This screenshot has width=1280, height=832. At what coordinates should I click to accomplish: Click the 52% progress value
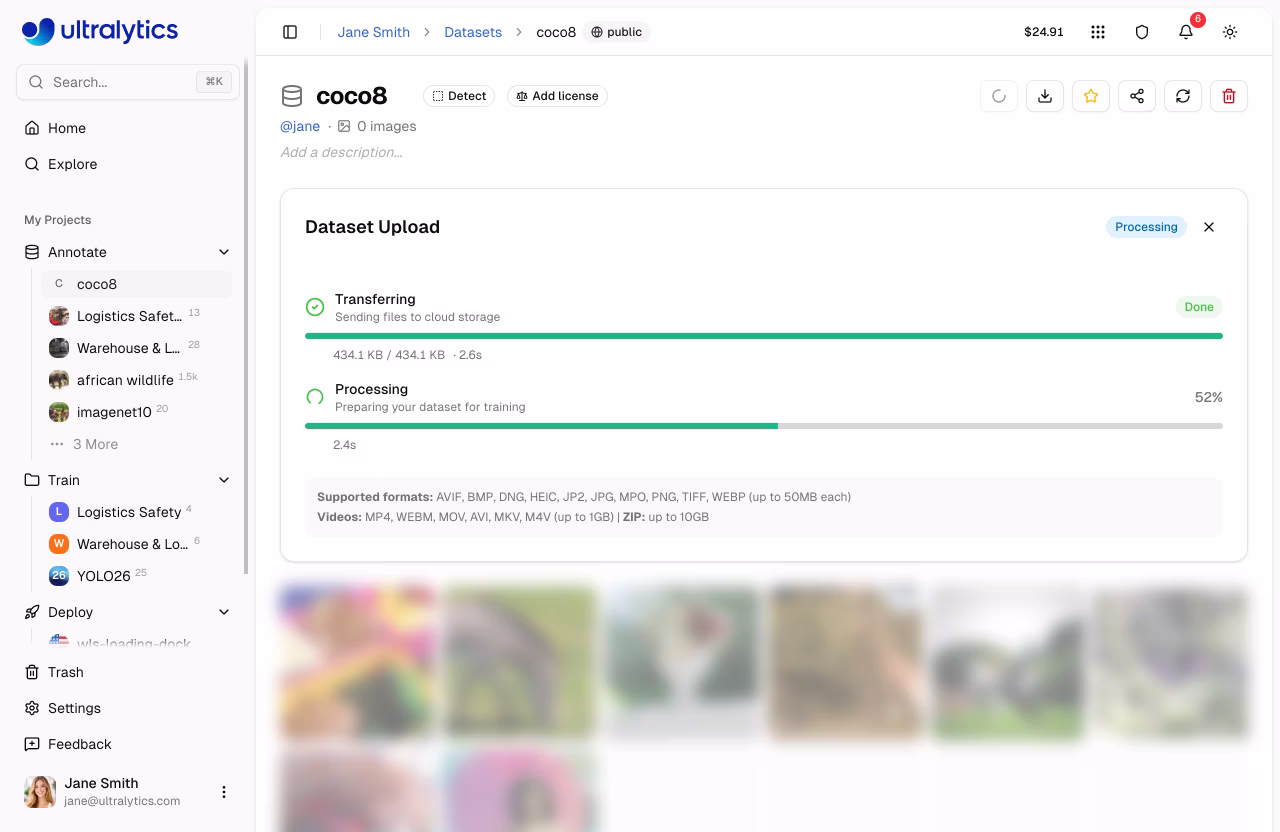click(x=1209, y=397)
